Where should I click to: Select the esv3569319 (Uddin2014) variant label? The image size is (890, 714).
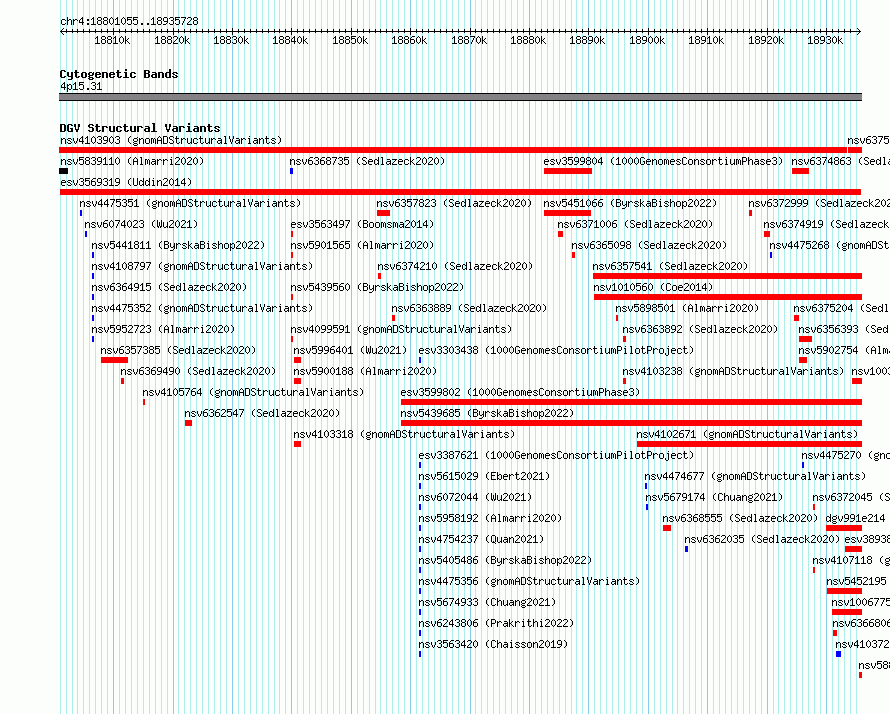126,182
